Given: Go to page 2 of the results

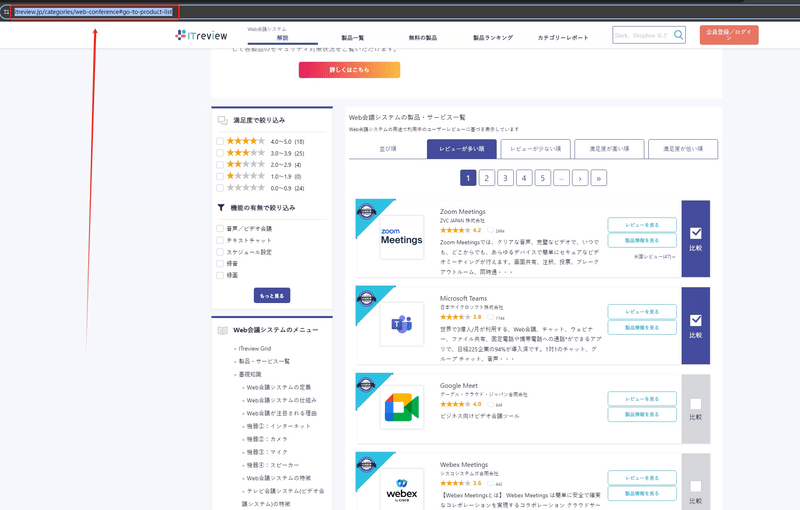Looking at the screenshot, I should [487, 178].
